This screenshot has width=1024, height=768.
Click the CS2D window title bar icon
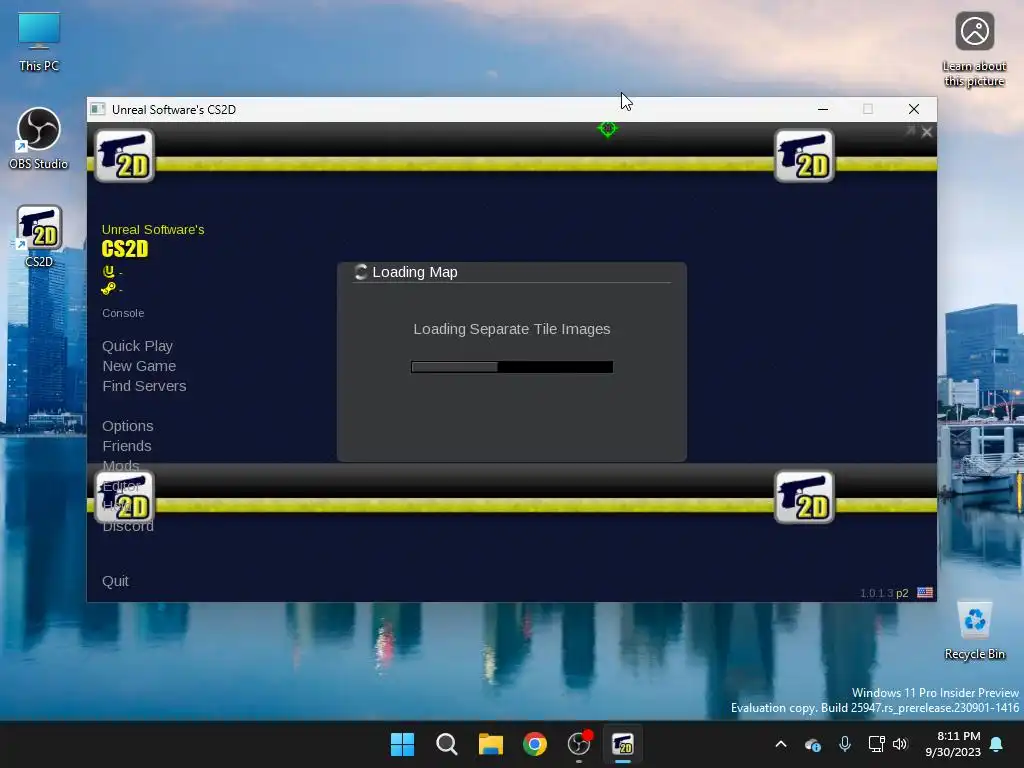(x=98, y=109)
